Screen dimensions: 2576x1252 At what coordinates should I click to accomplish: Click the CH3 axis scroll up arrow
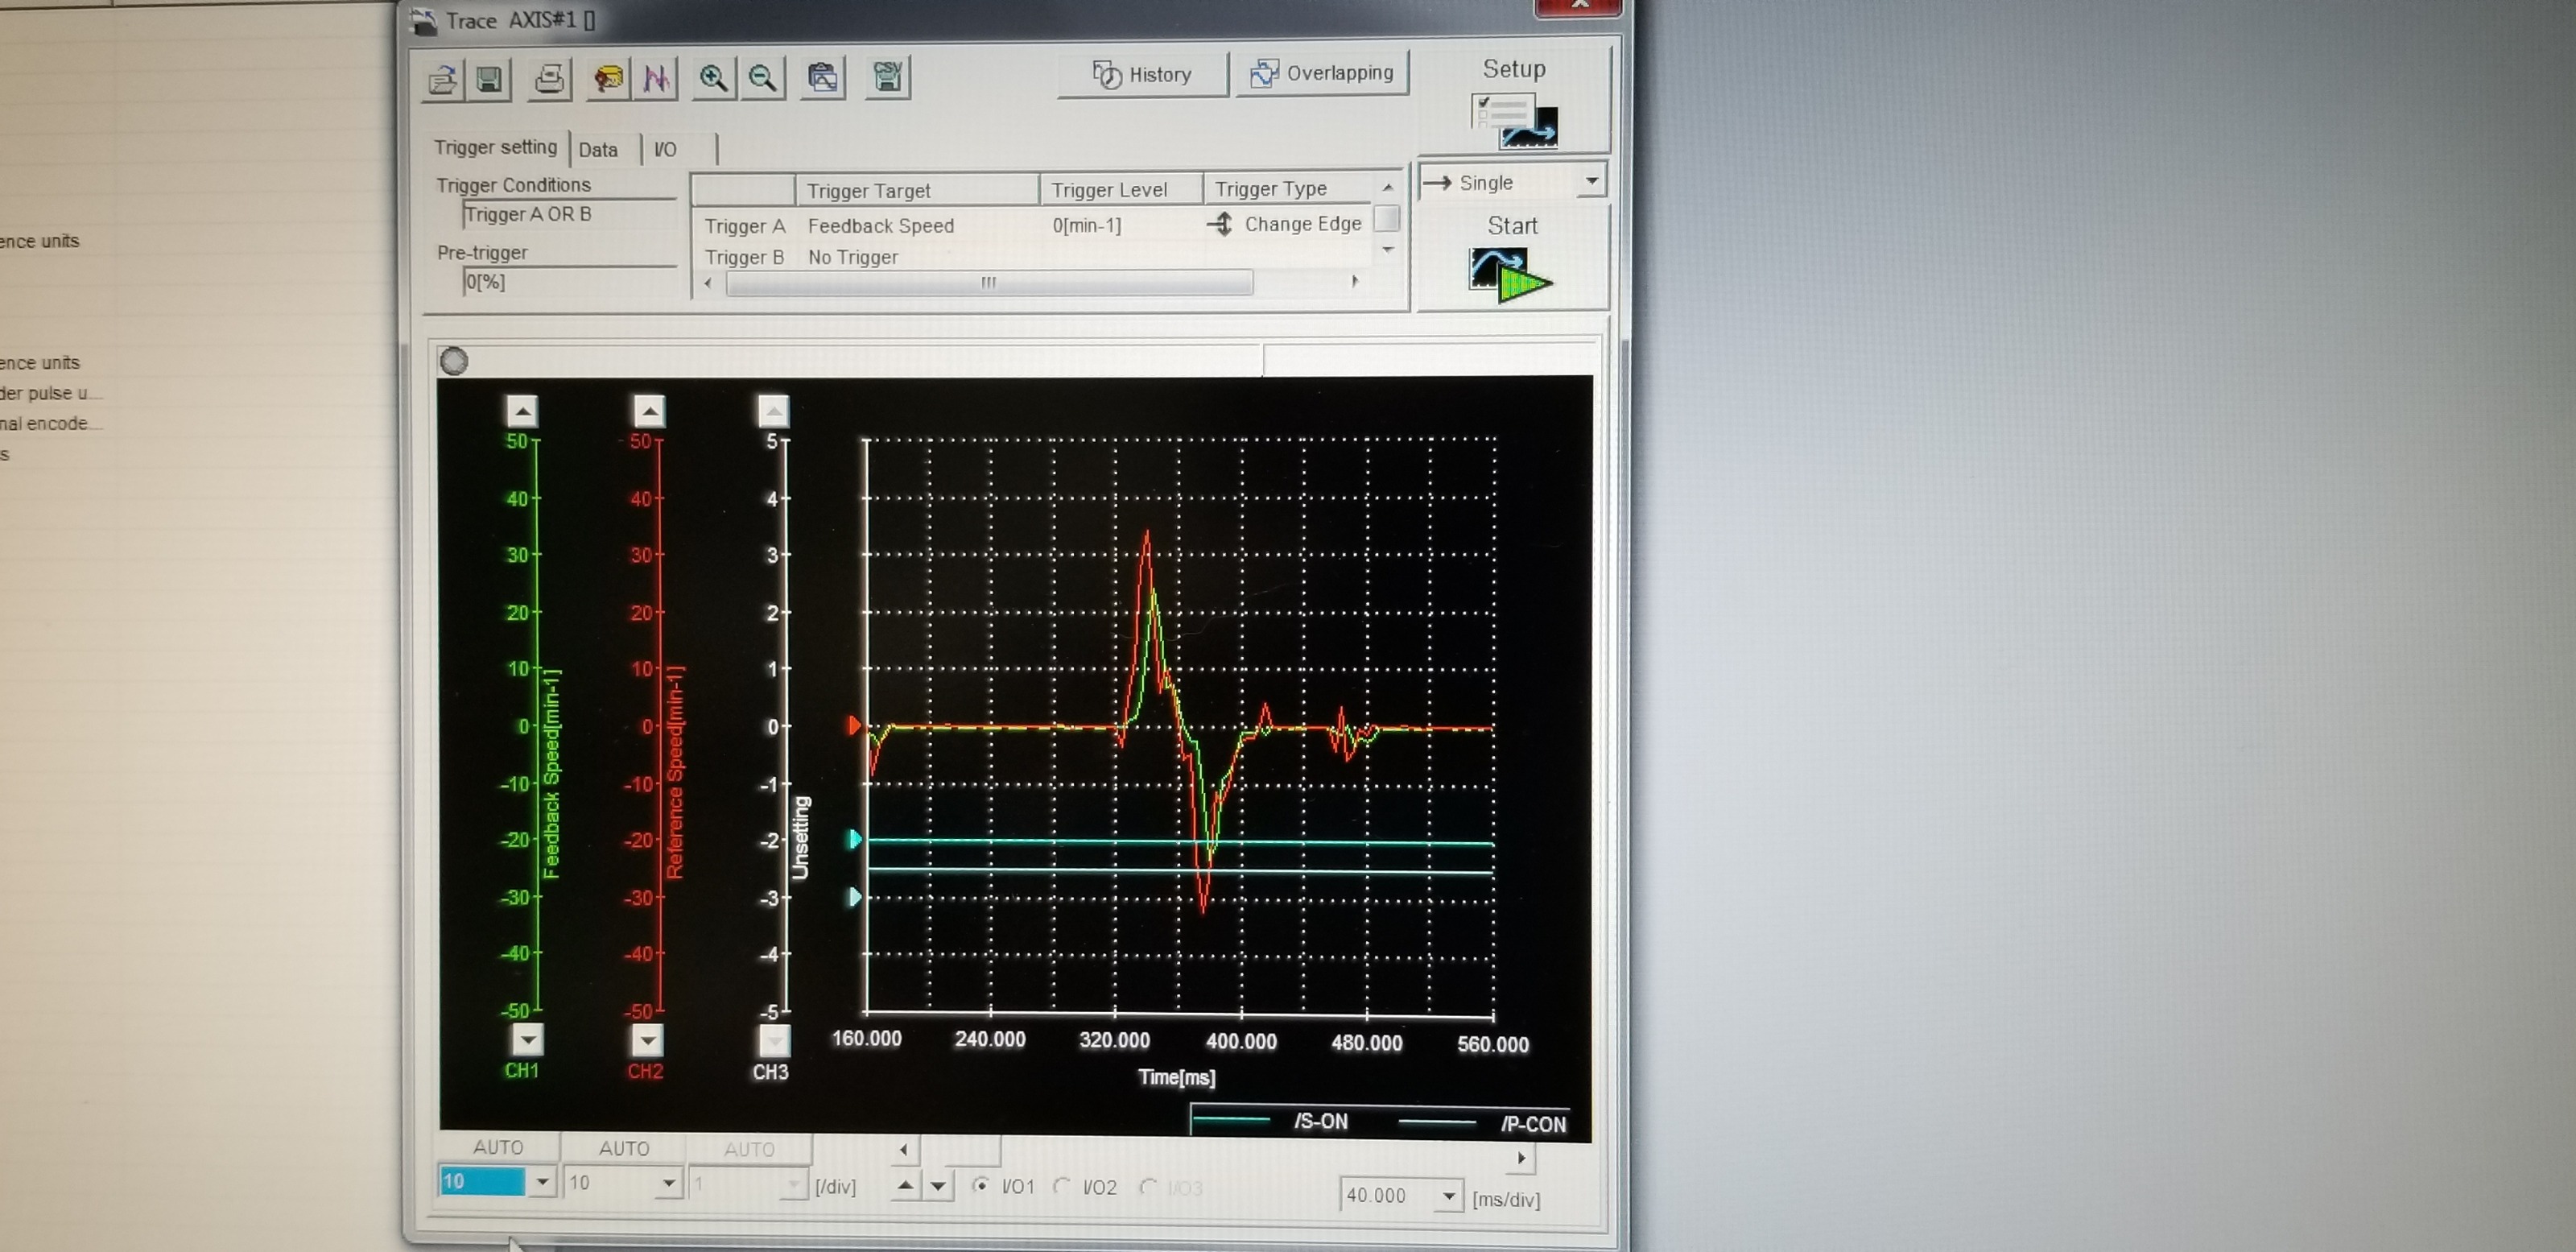click(x=773, y=411)
